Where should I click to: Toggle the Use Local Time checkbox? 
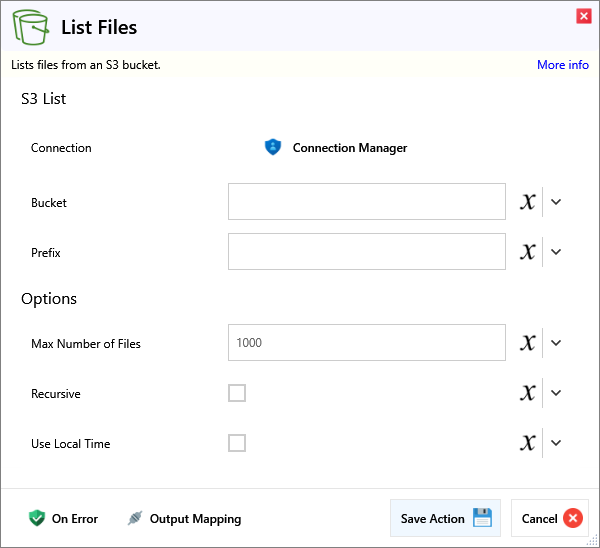pyautogui.click(x=237, y=443)
